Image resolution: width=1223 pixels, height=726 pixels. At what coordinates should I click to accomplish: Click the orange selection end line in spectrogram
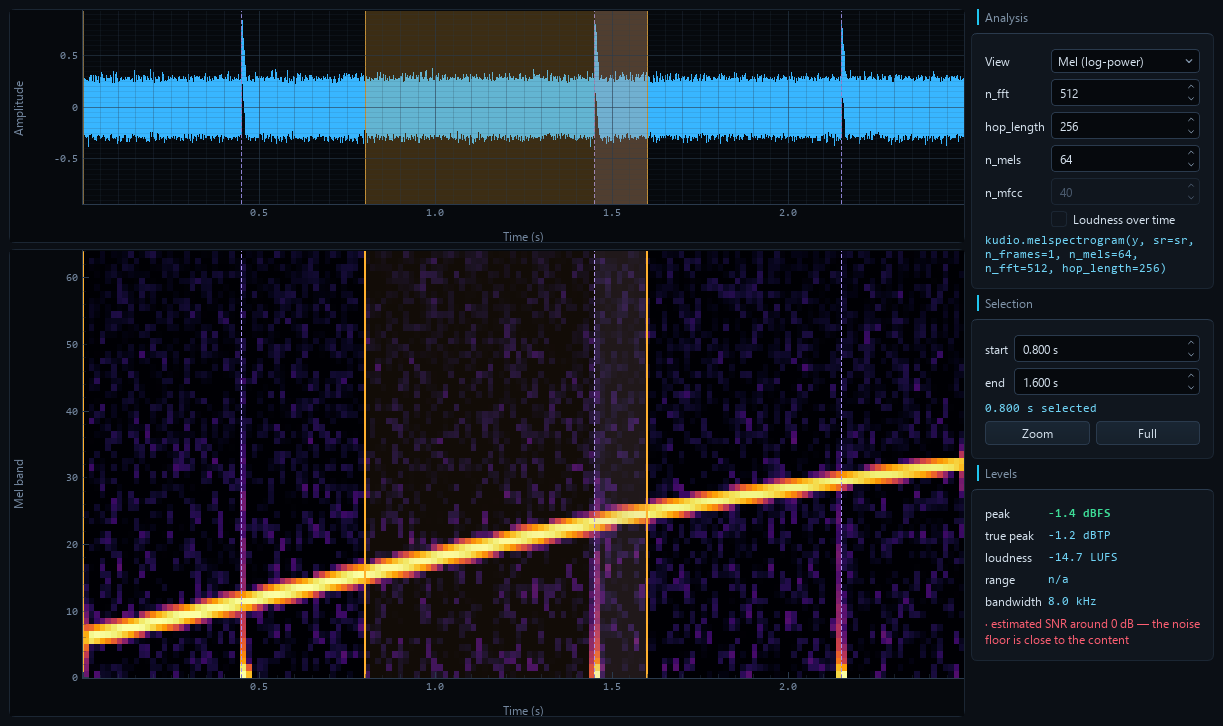point(647,464)
